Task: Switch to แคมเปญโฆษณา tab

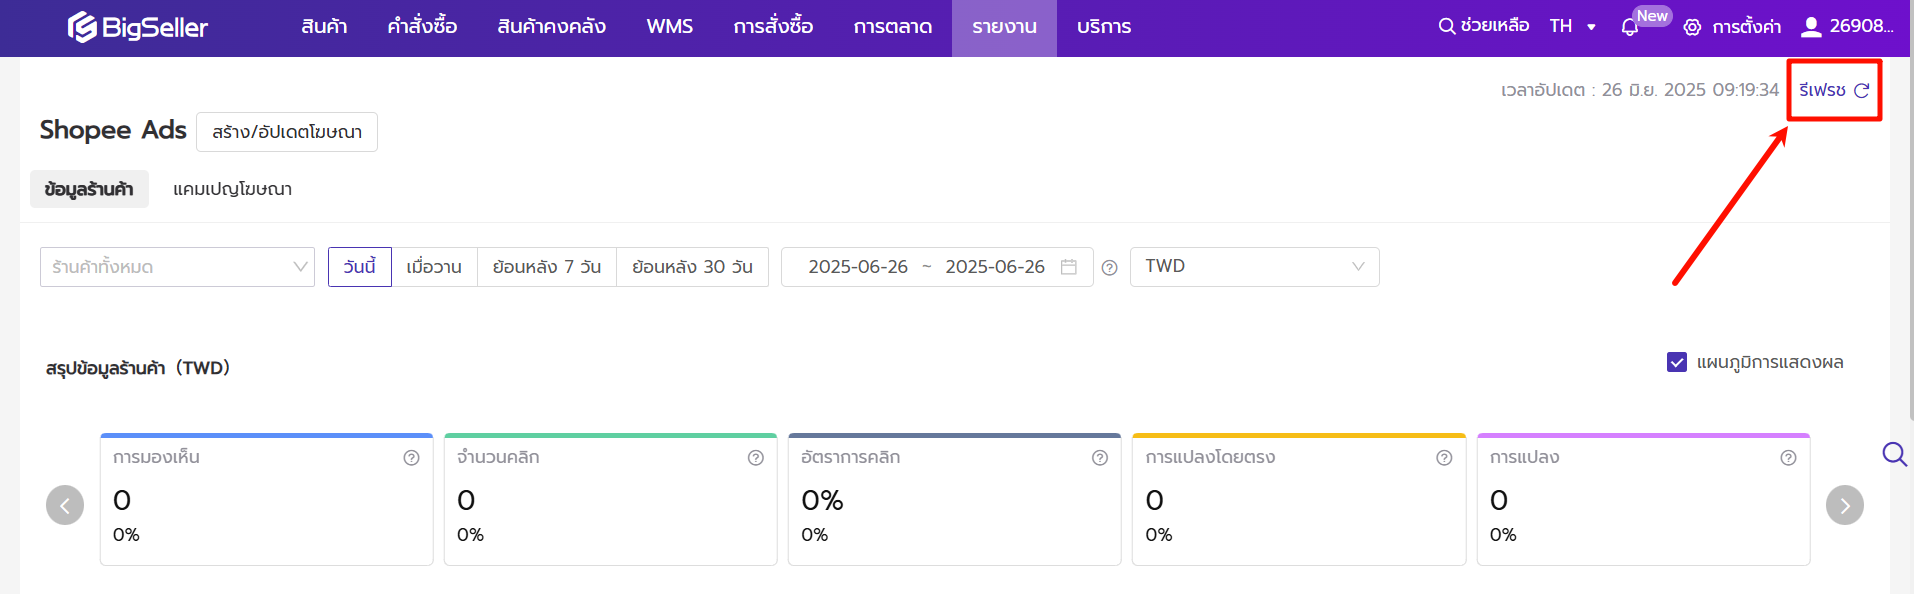Action: [x=232, y=189]
